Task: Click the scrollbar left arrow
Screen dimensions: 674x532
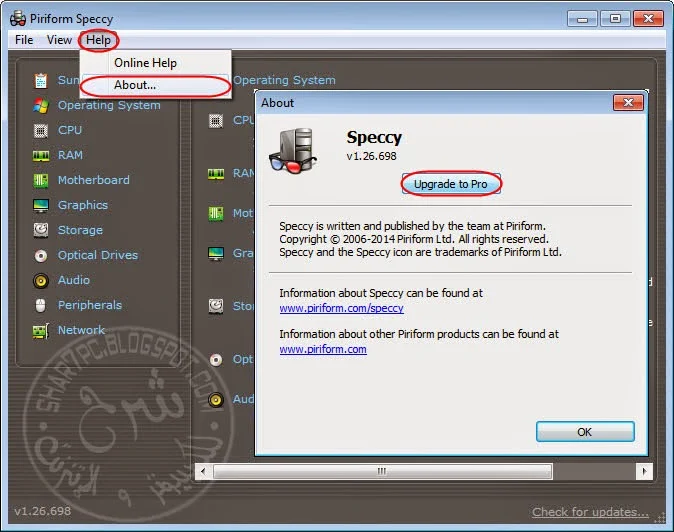Action: pos(203,471)
